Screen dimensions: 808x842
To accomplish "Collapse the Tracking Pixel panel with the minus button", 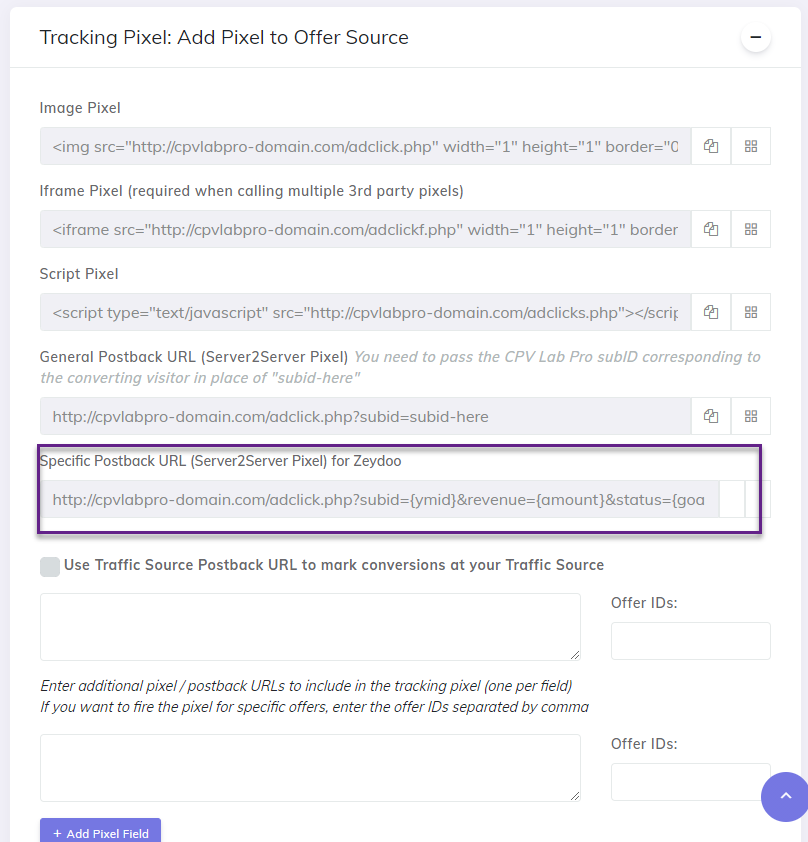I will click(756, 38).
